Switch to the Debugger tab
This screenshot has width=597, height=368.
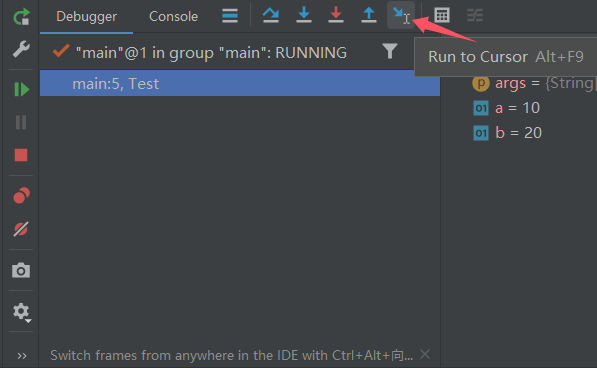click(x=86, y=16)
